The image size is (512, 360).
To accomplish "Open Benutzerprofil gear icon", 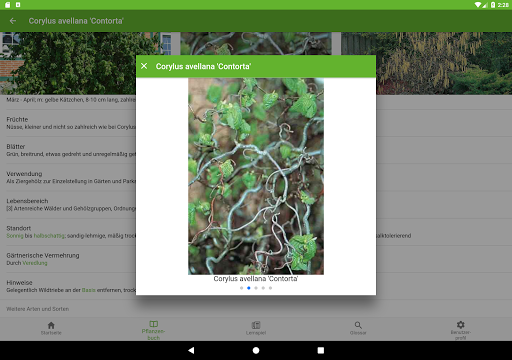I will coord(460,324).
